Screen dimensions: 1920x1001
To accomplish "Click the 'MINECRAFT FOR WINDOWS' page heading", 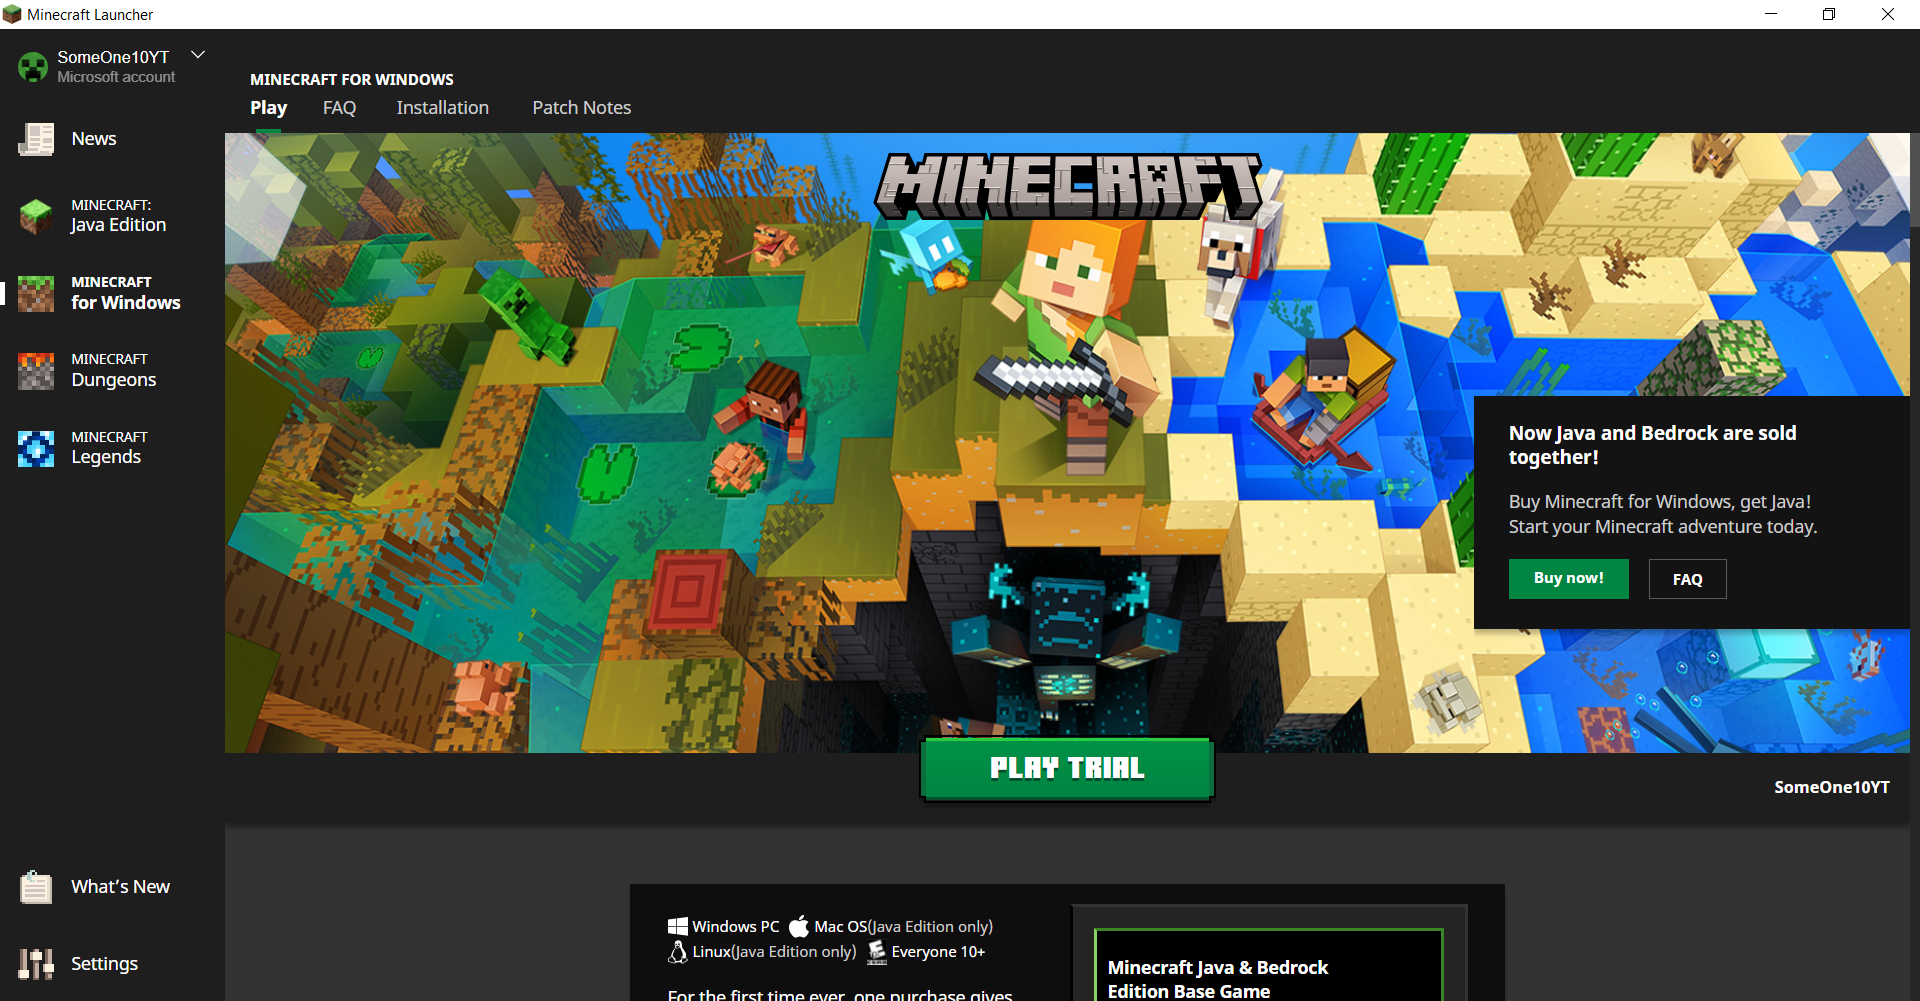I will coord(352,79).
